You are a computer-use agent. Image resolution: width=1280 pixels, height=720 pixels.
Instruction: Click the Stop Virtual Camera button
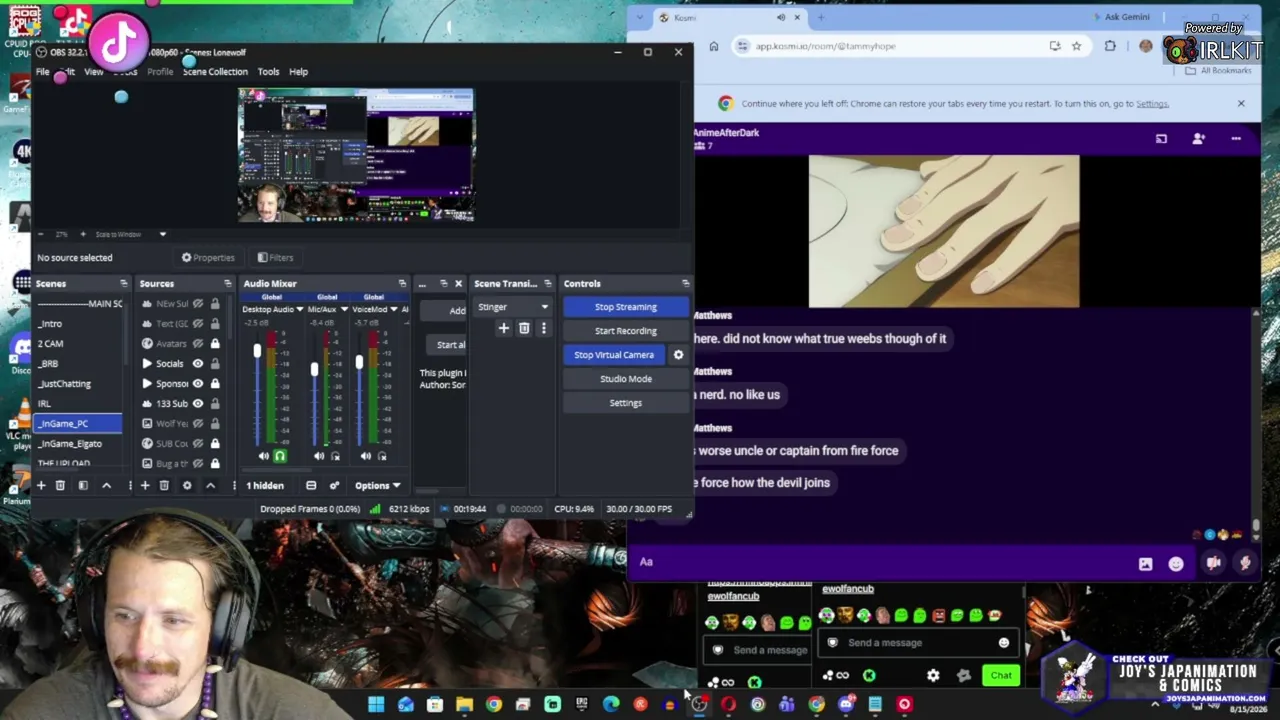coord(614,355)
